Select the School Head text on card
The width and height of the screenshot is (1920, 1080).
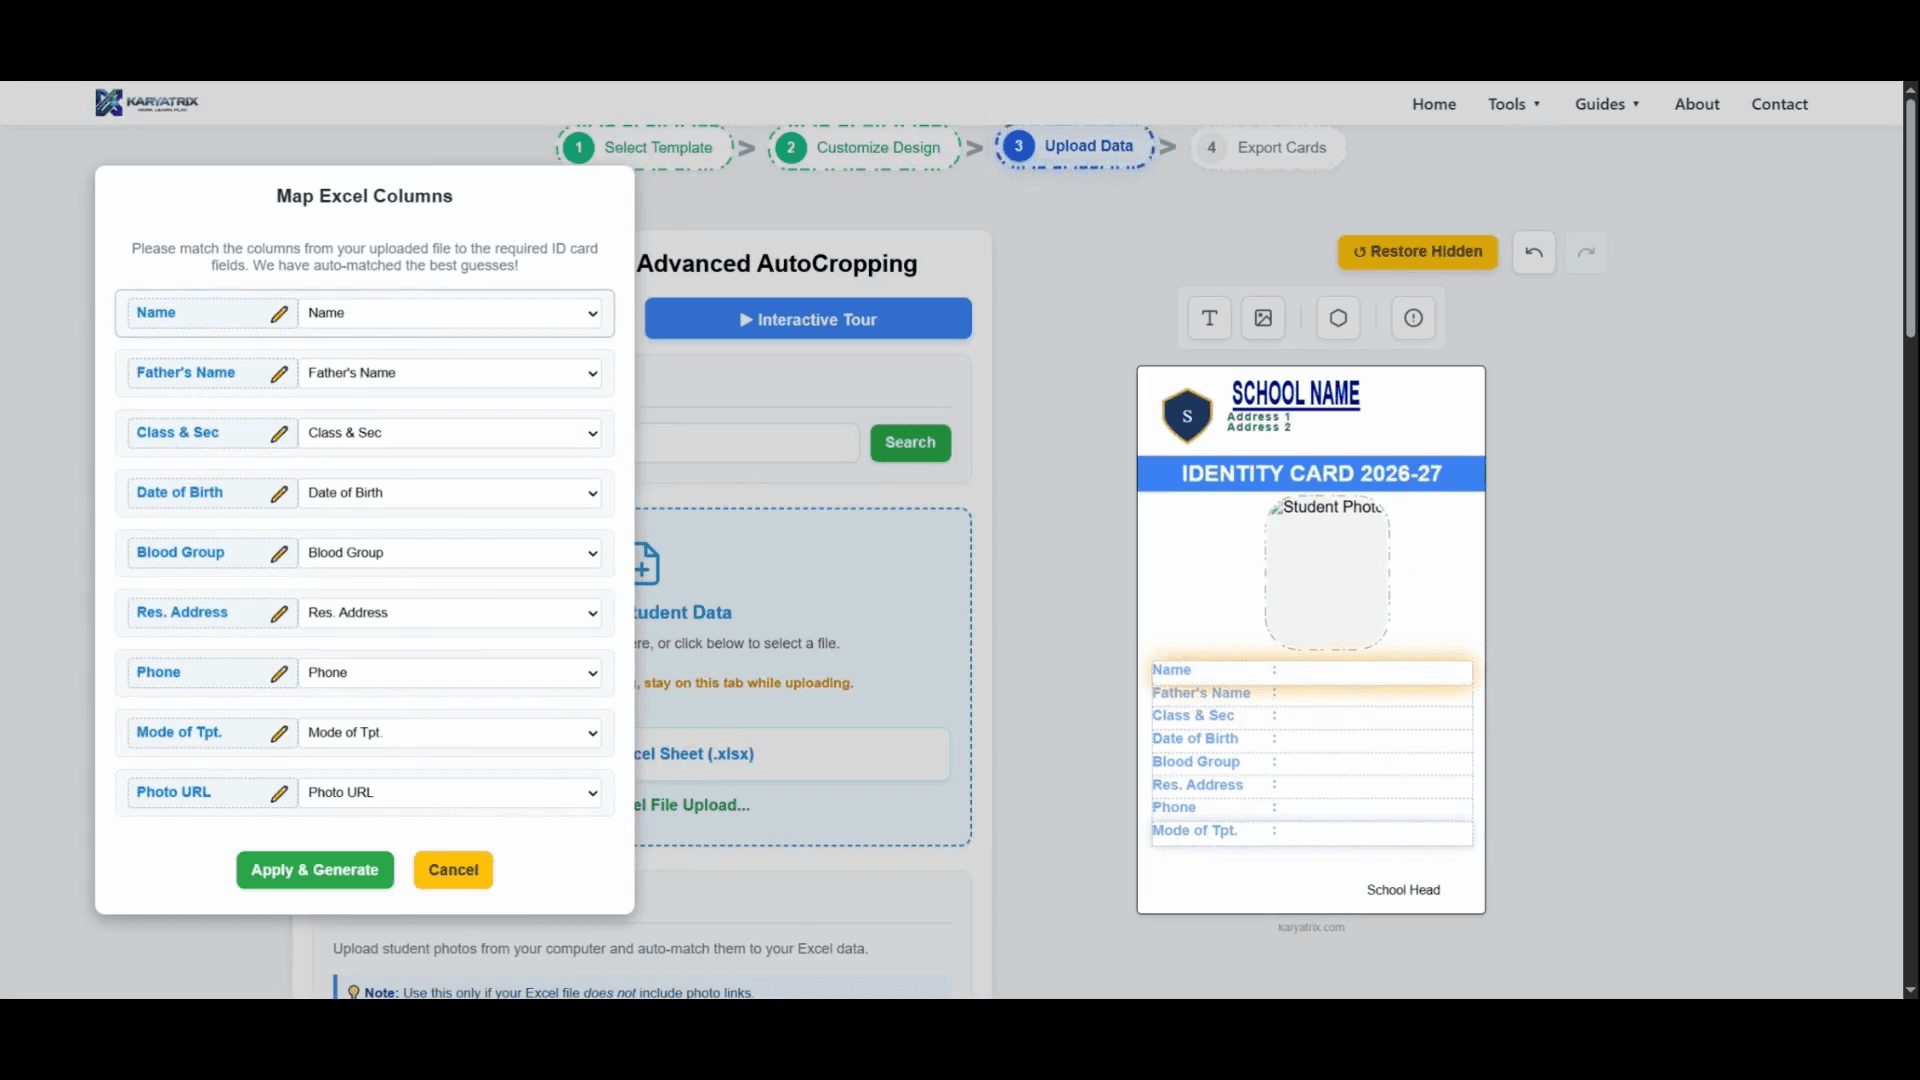tap(1403, 890)
